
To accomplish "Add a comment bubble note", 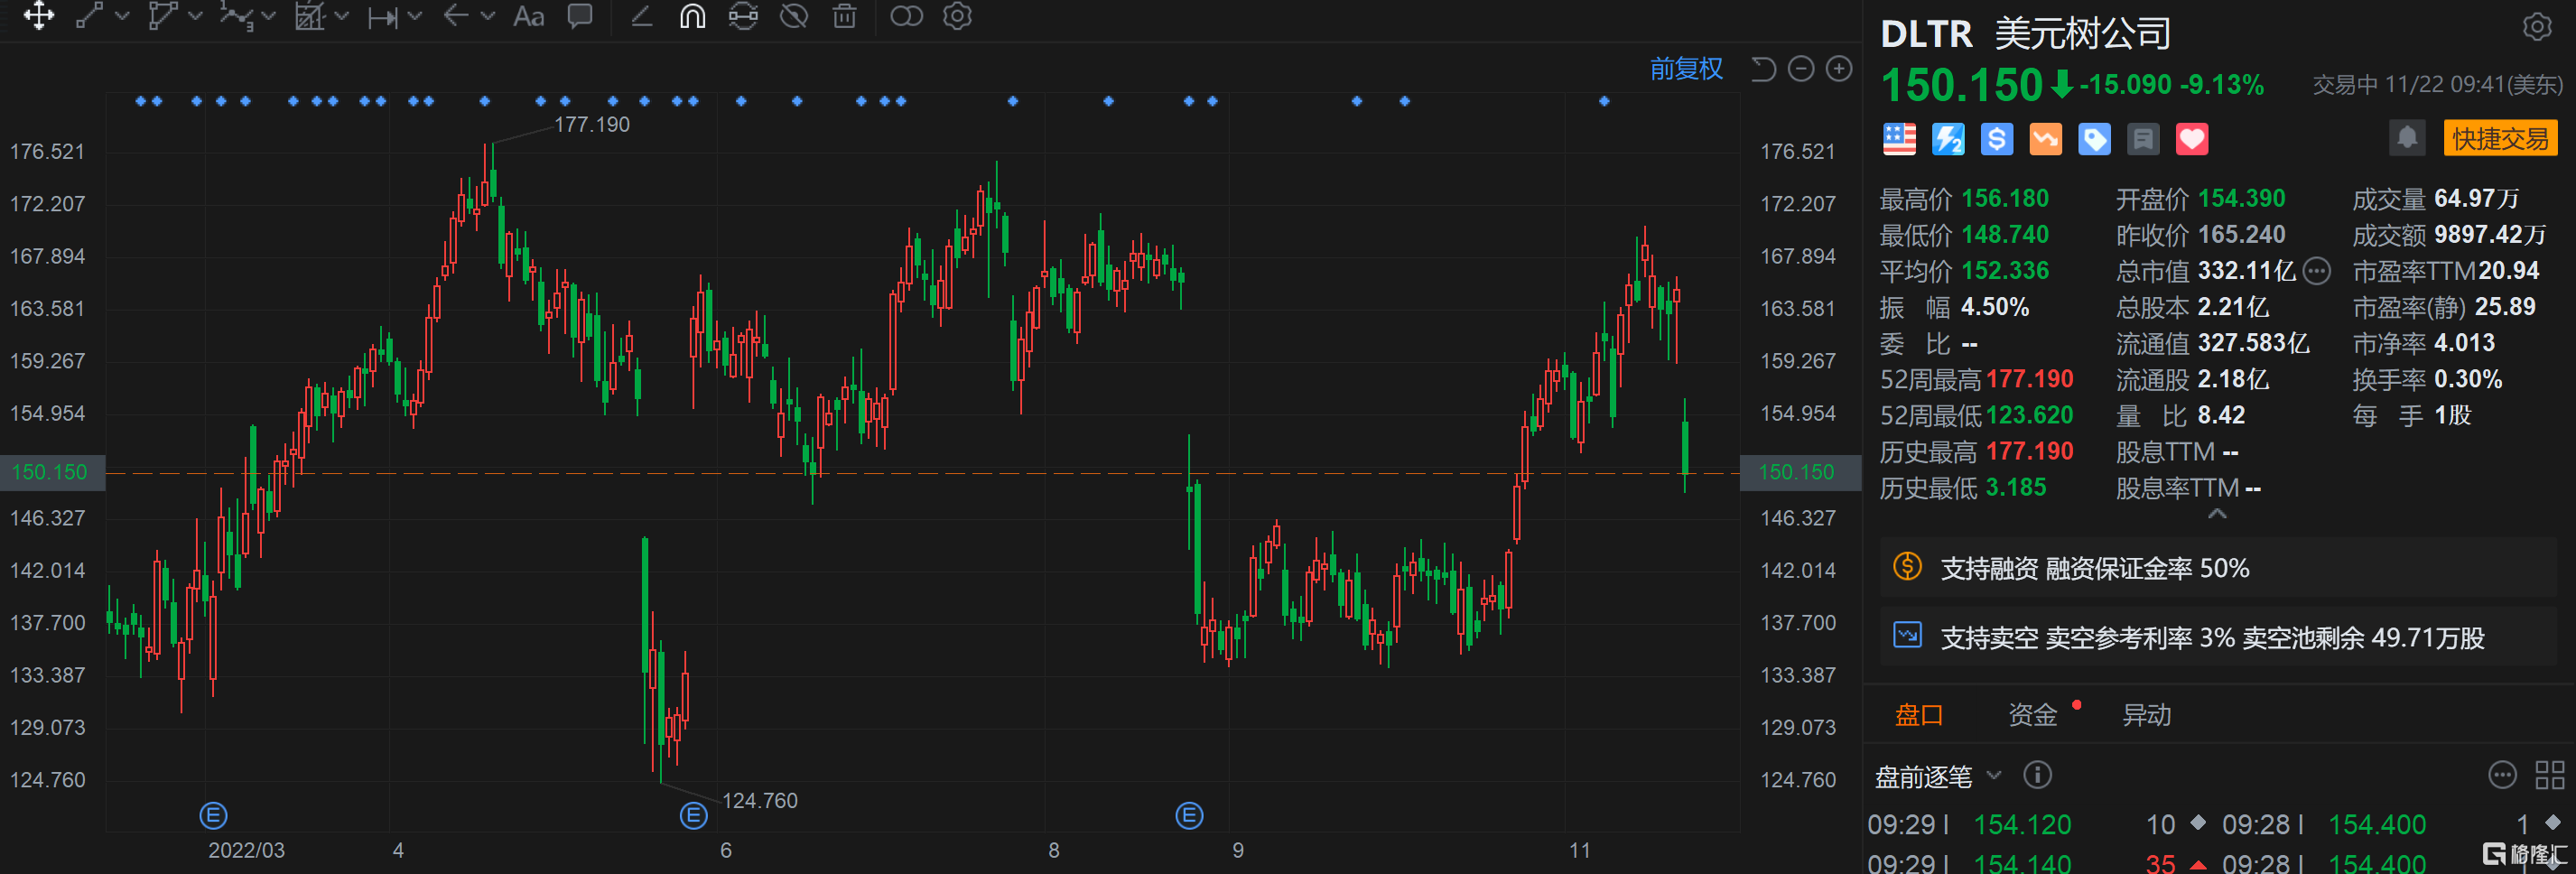I will (x=580, y=16).
